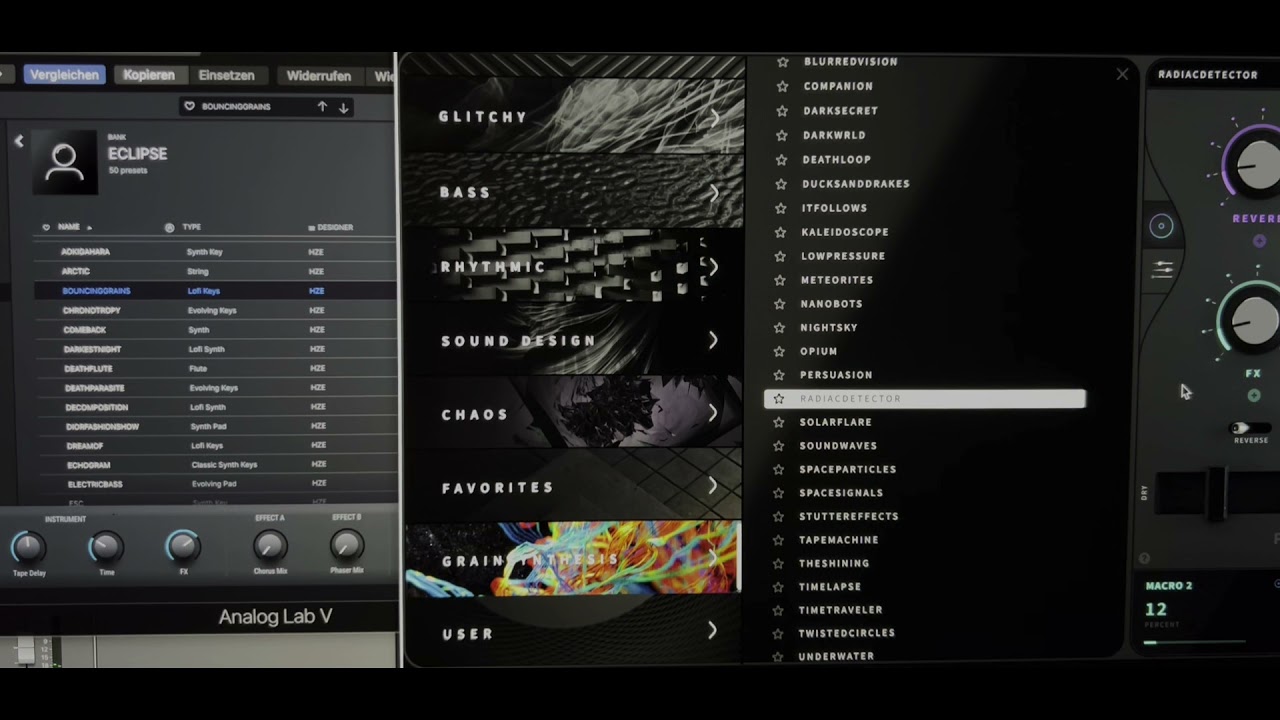Click the blue FX knob in Analog Lab
This screenshot has width=1280, height=720.
183,546
